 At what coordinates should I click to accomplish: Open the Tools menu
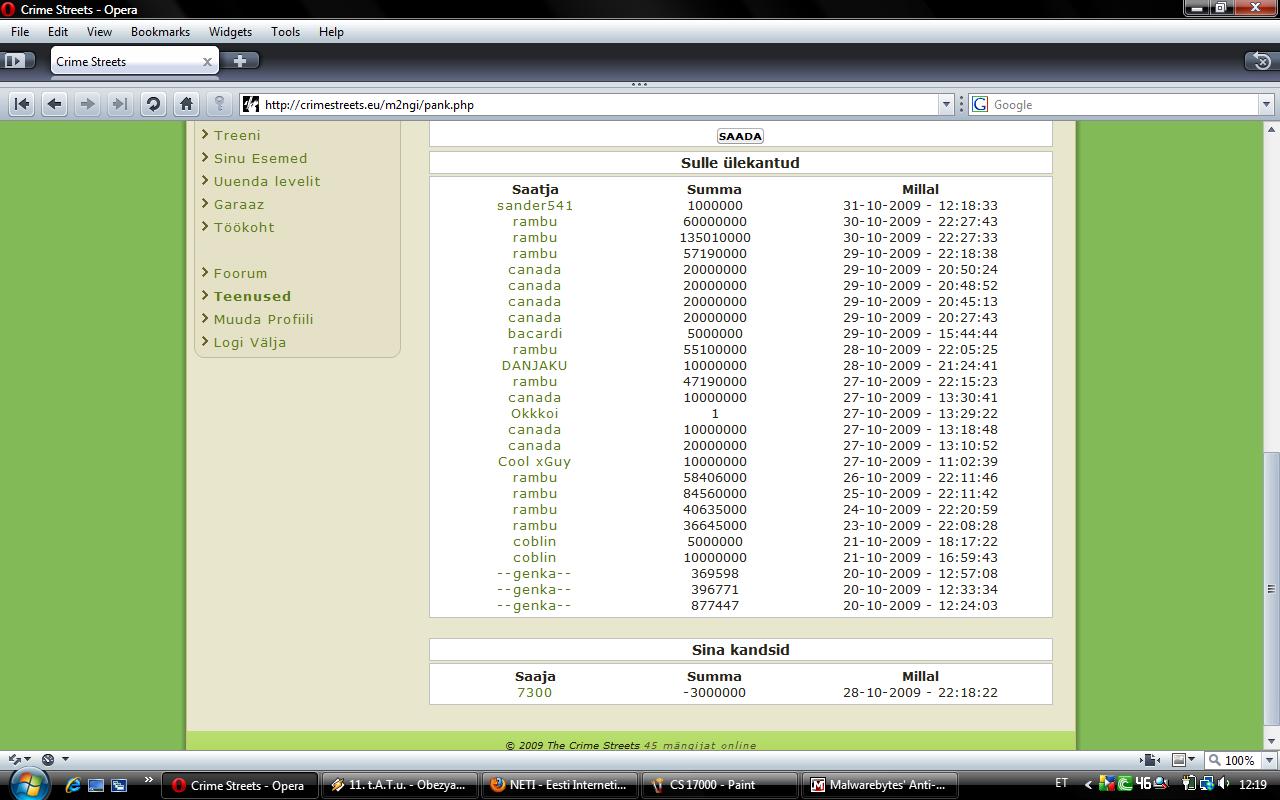tap(285, 31)
